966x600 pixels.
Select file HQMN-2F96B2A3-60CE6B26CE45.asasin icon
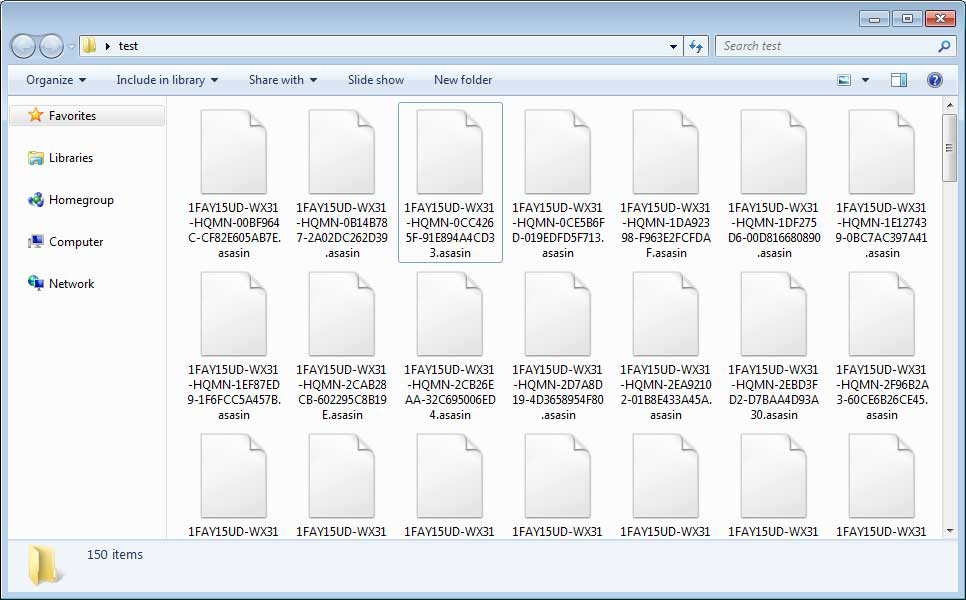(x=882, y=314)
